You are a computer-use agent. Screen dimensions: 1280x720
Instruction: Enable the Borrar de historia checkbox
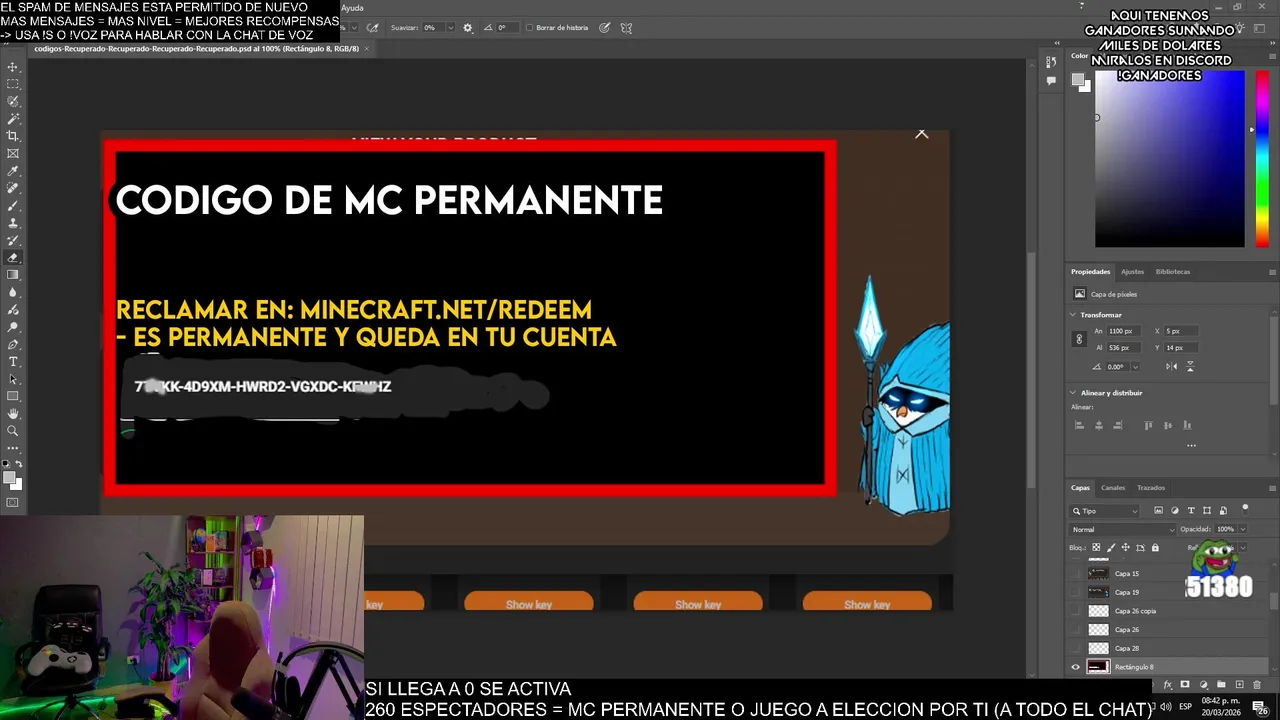pyautogui.click(x=530, y=28)
